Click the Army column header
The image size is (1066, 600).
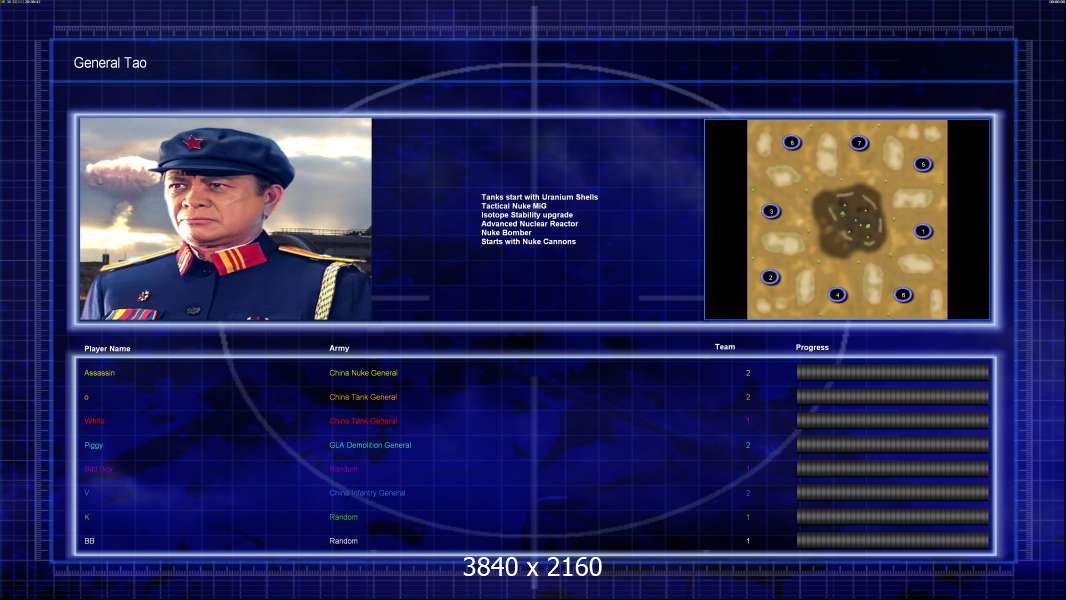(x=339, y=348)
